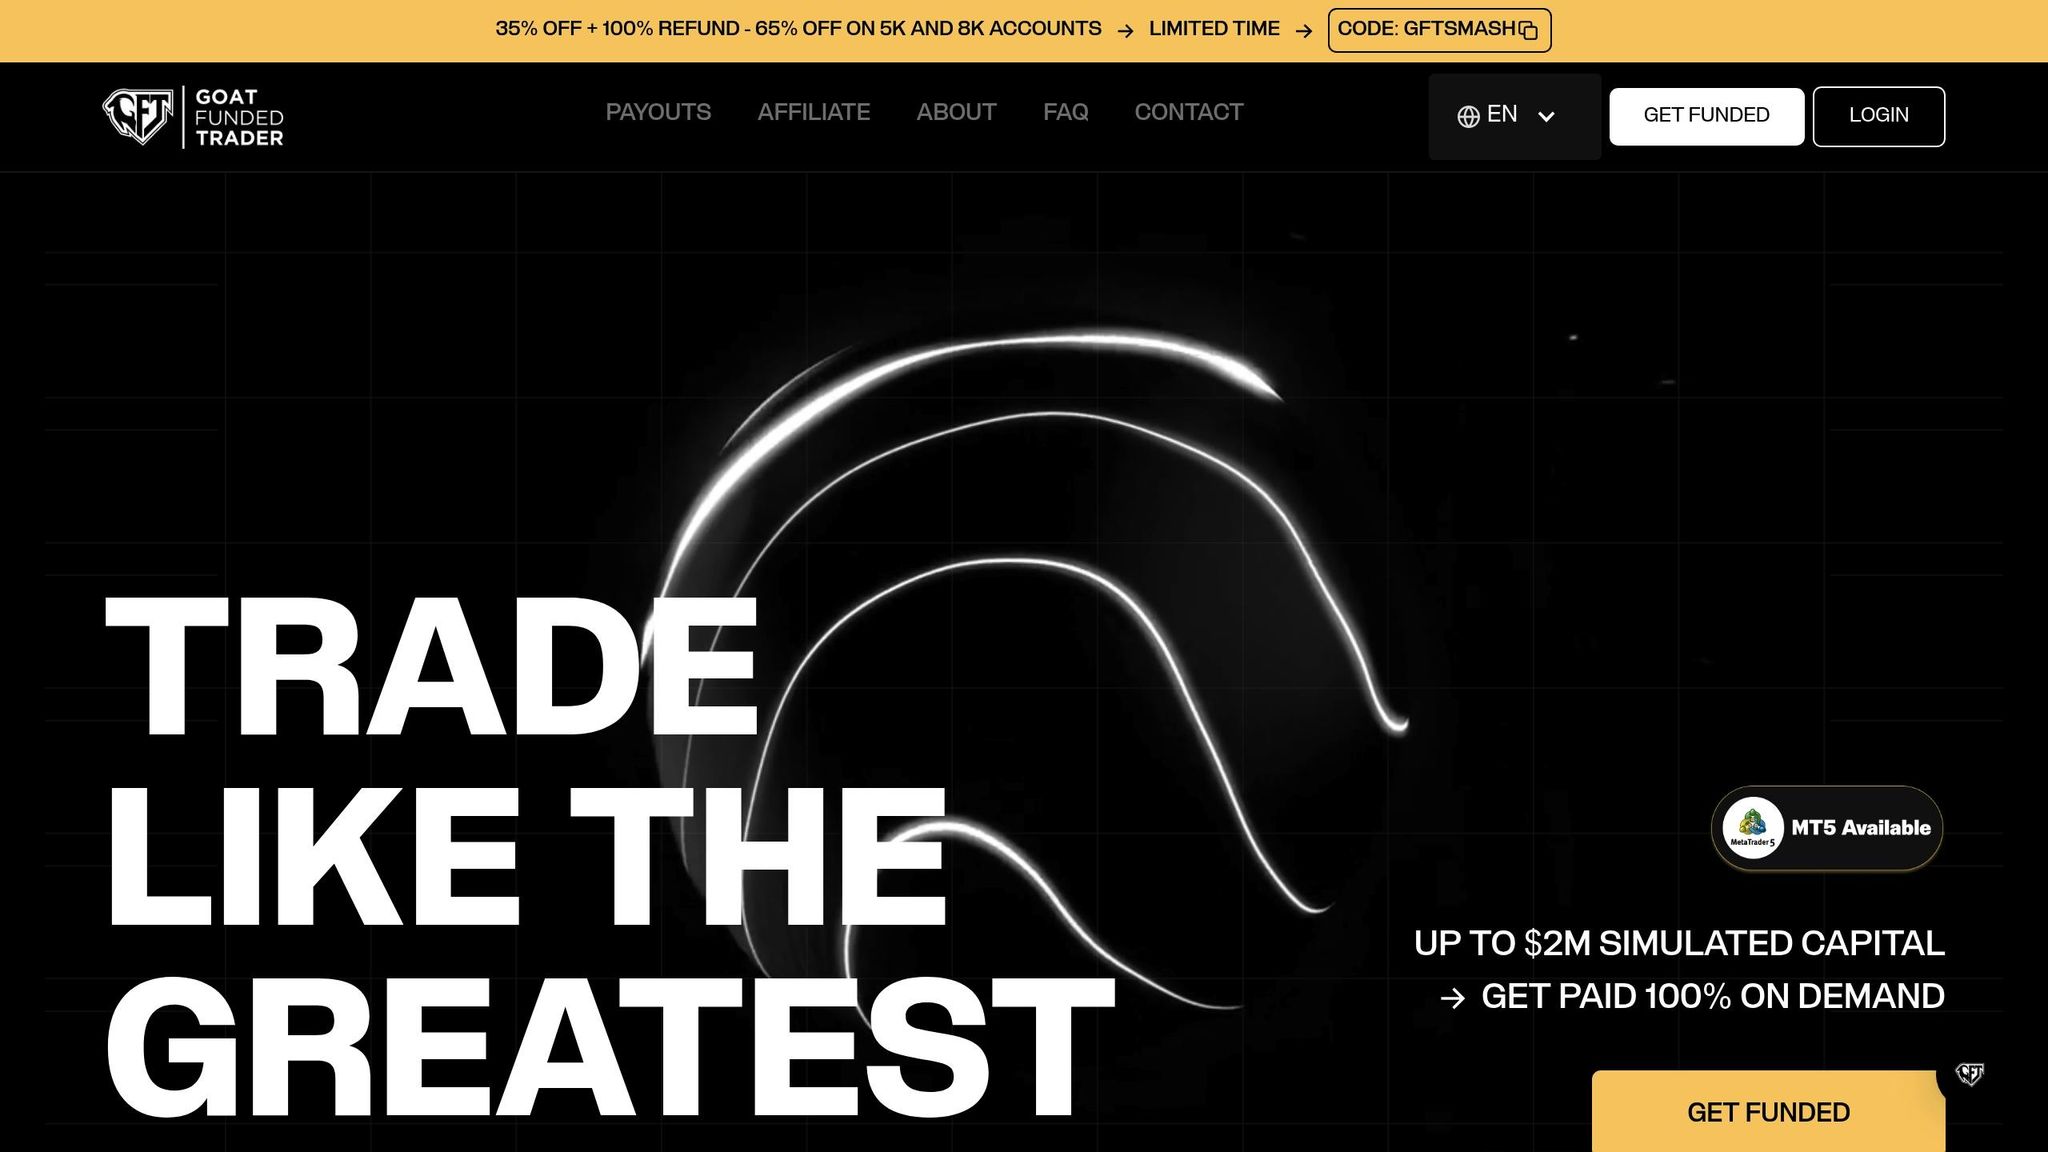Click arrow icon before CODE: GFTSMASH
This screenshot has height=1152, width=2048.
click(x=1303, y=31)
